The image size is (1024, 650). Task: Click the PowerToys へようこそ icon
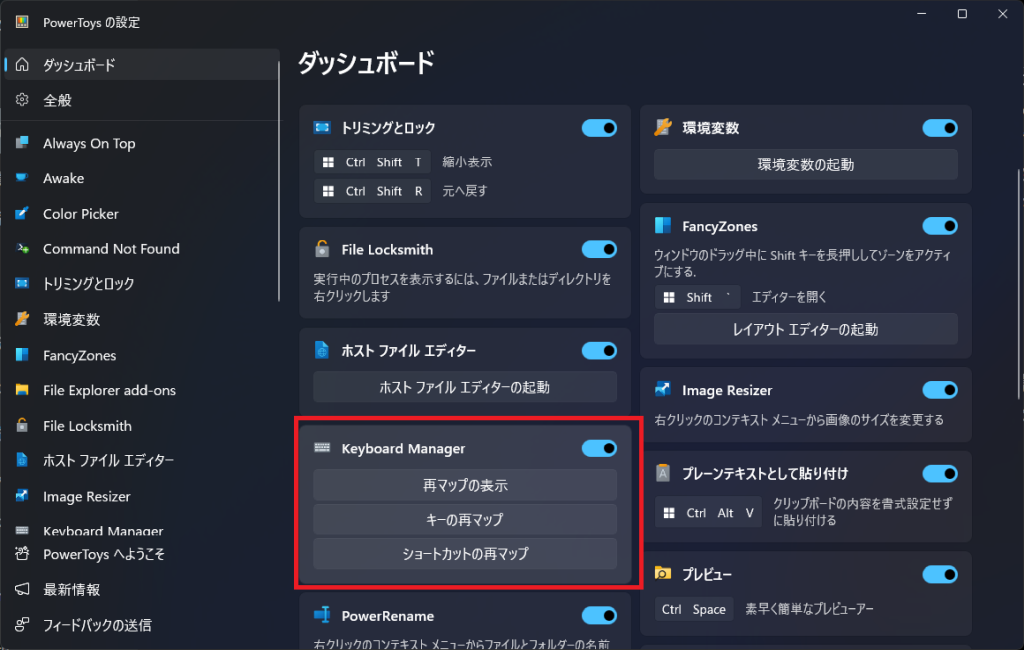coord(22,554)
